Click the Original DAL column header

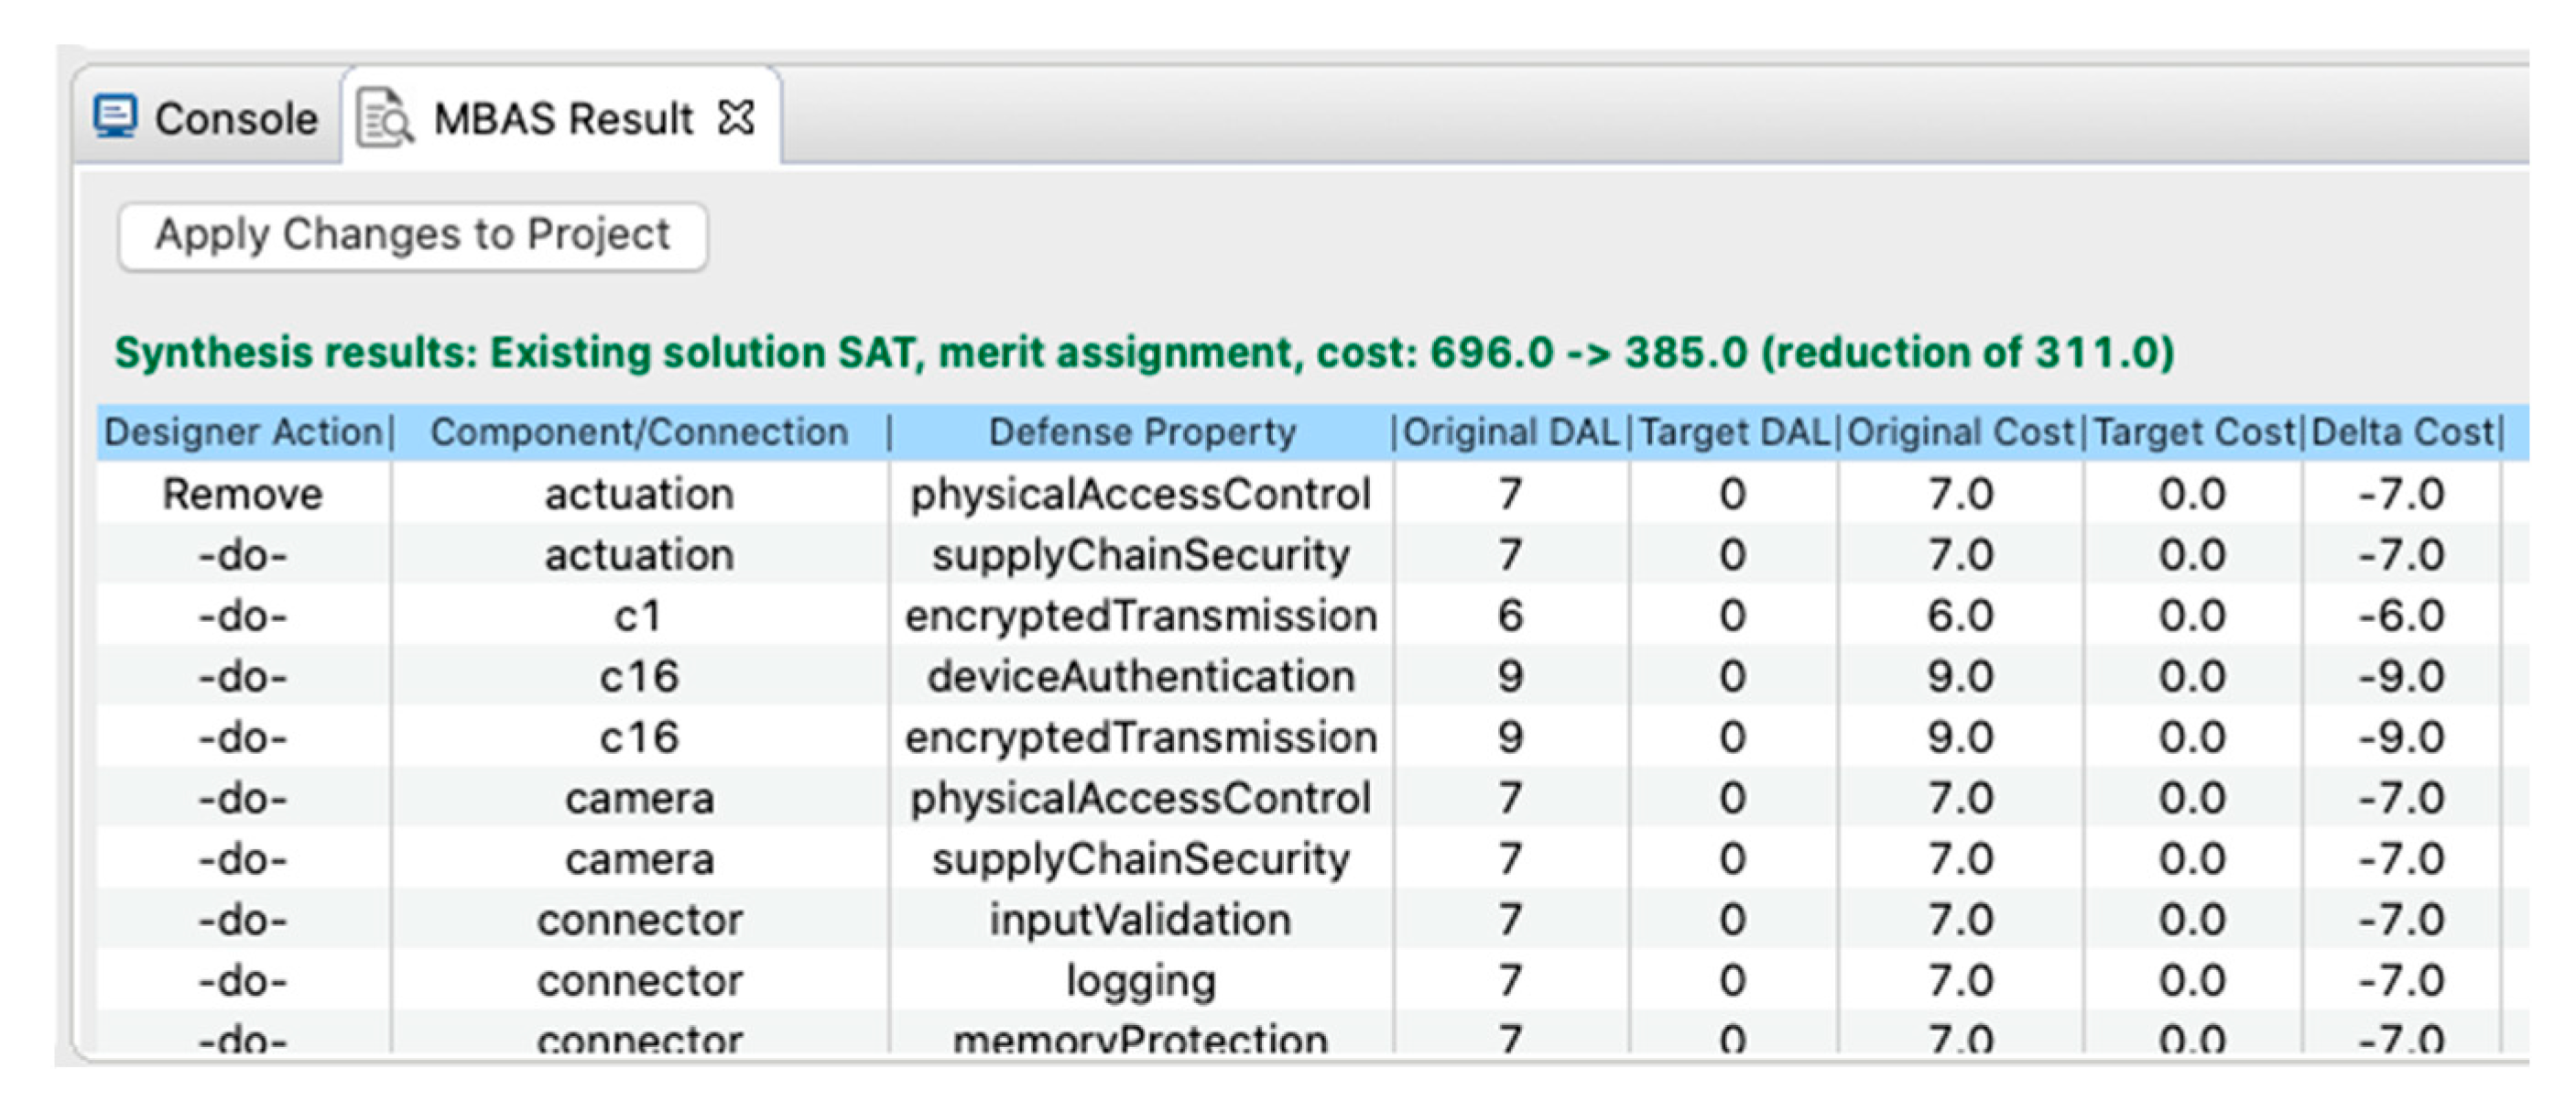[x=1510, y=432]
